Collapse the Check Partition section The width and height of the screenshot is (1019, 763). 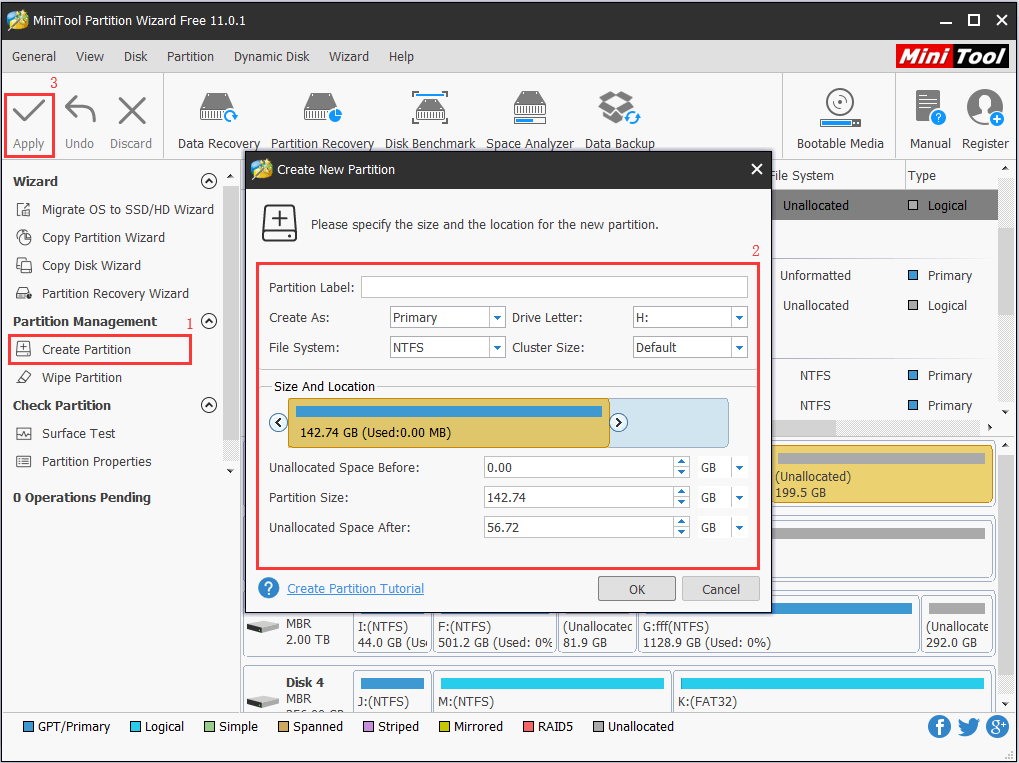tap(209, 405)
